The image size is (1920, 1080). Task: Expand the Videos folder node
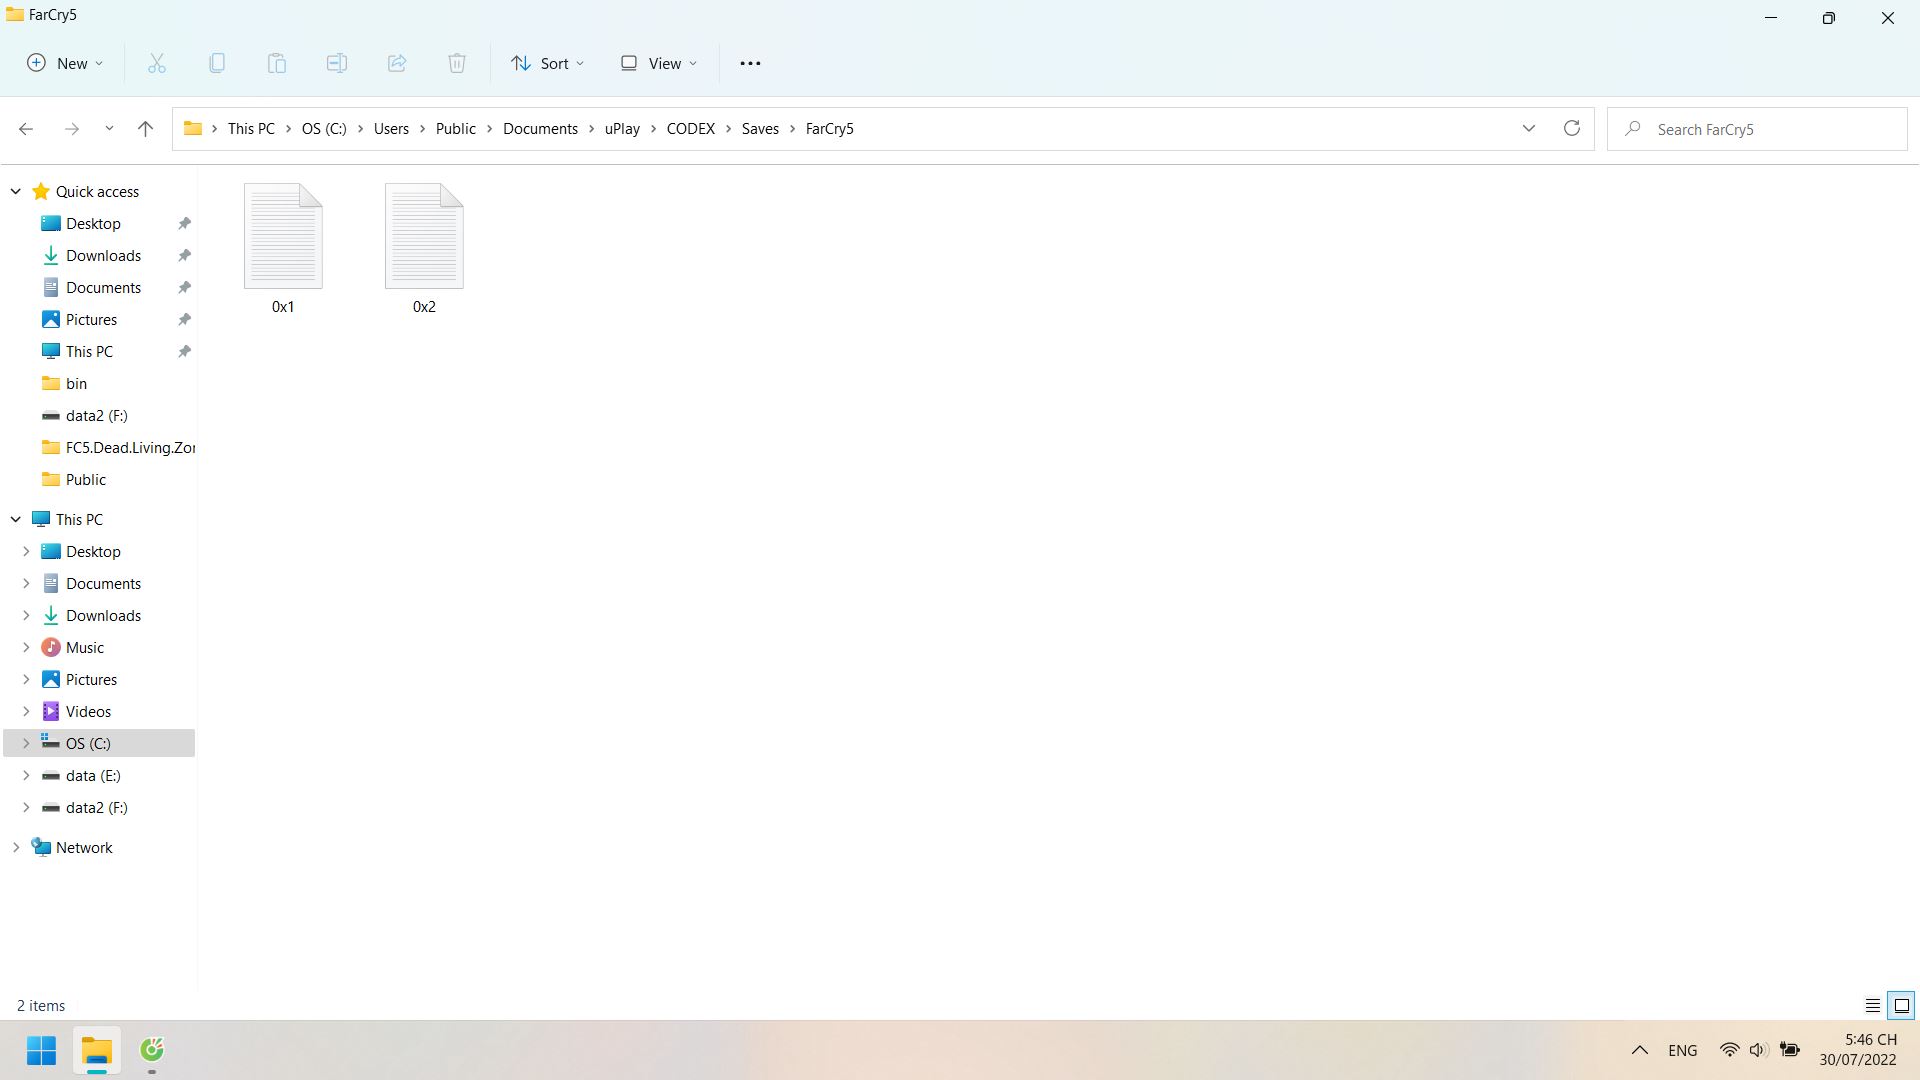(26, 712)
